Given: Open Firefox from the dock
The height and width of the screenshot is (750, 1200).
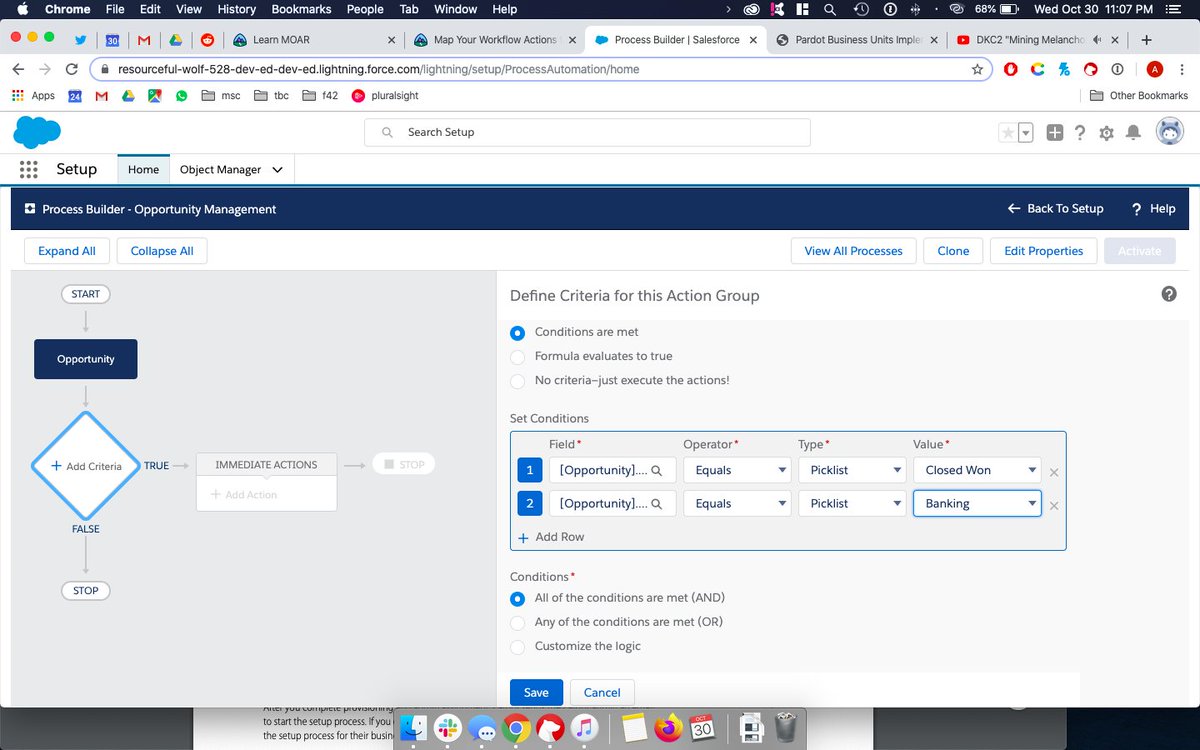Looking at the screenshot, I should coord(667,727).
